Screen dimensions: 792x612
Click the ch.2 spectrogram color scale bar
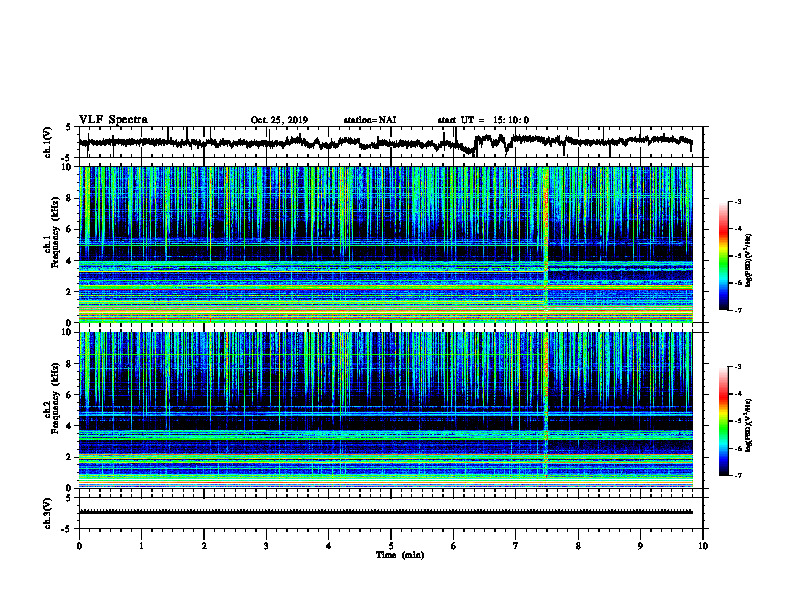(x=723, y=421)
